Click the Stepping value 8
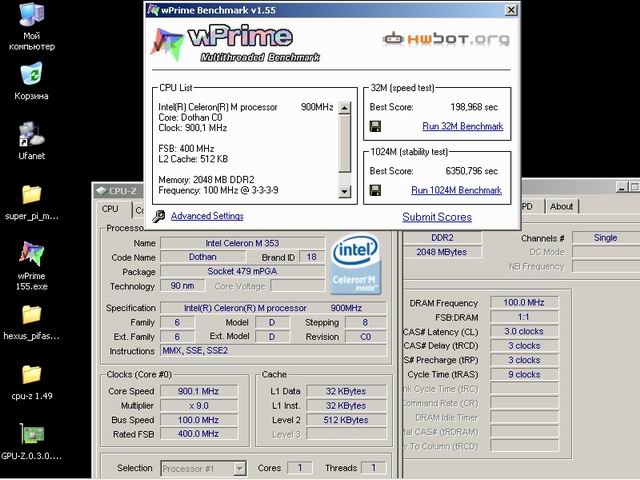The width and height of the screenshot is (640, 480). click(x=366, y=322)
